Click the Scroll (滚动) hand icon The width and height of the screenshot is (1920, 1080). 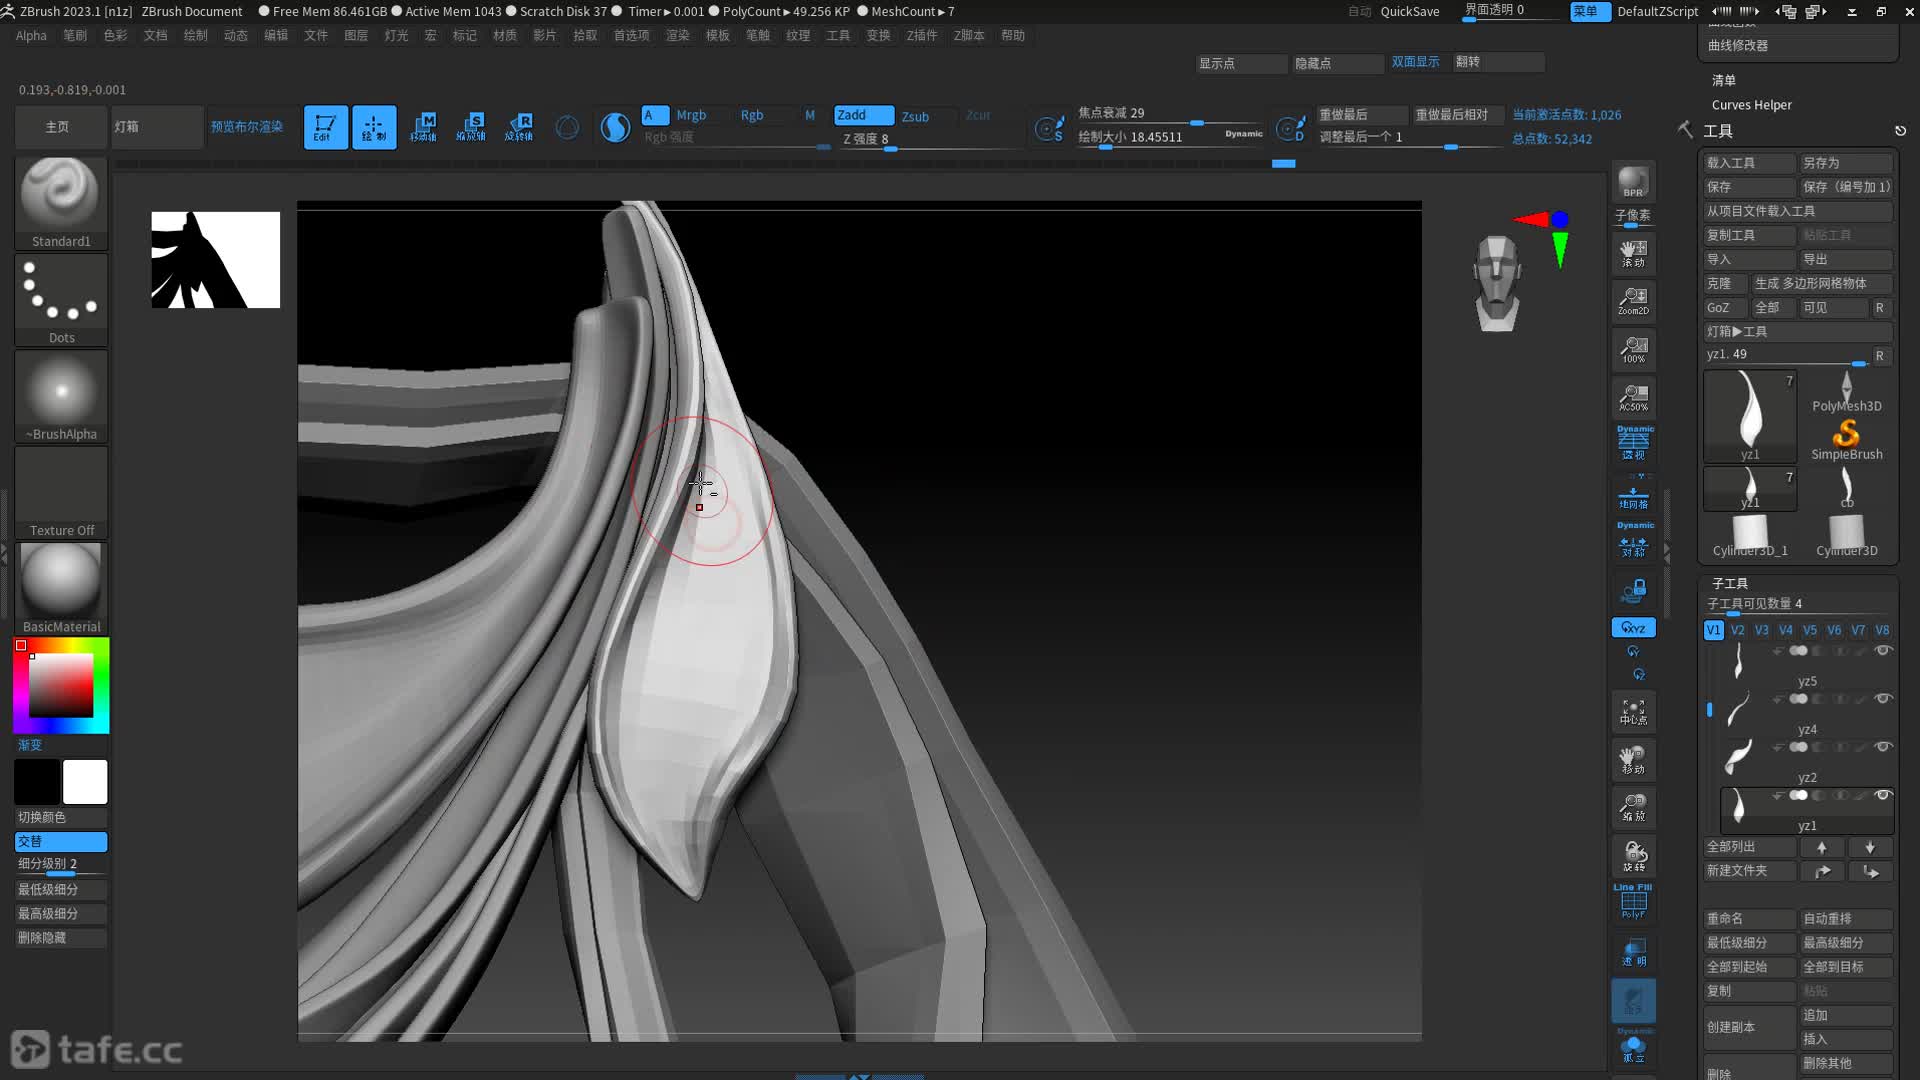click(x=1633, y=253)
